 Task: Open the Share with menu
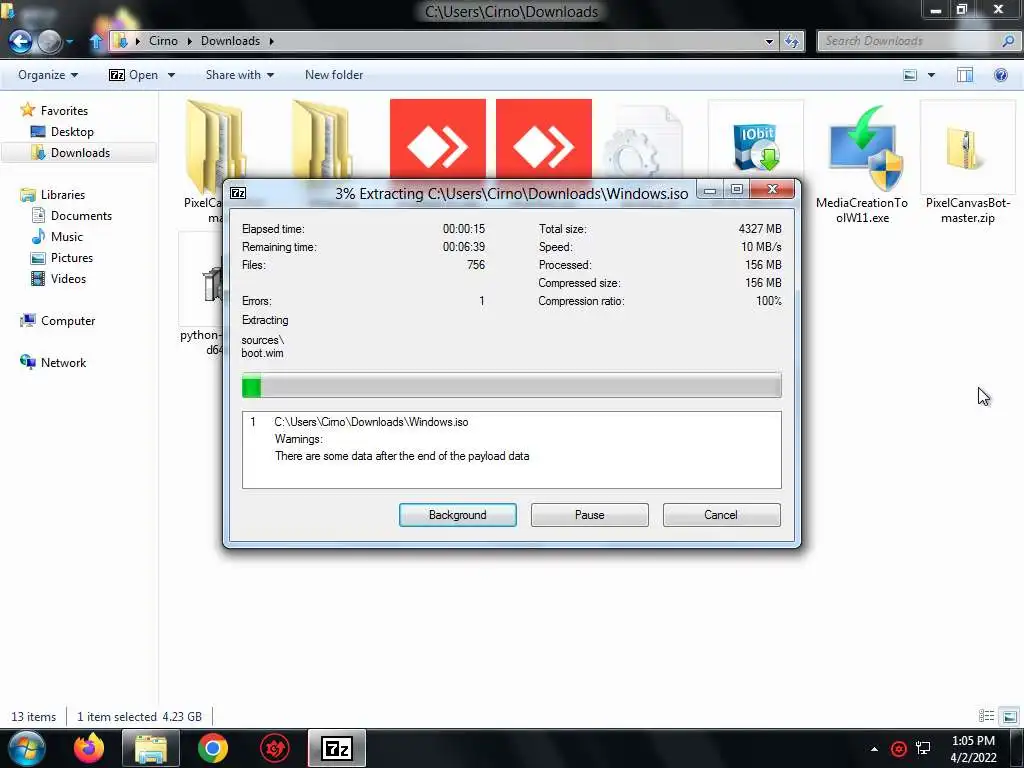(240, 75)
